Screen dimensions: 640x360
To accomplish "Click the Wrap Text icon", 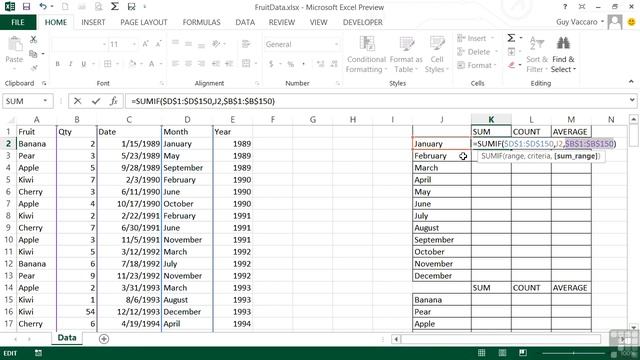I will click(246, 44).
